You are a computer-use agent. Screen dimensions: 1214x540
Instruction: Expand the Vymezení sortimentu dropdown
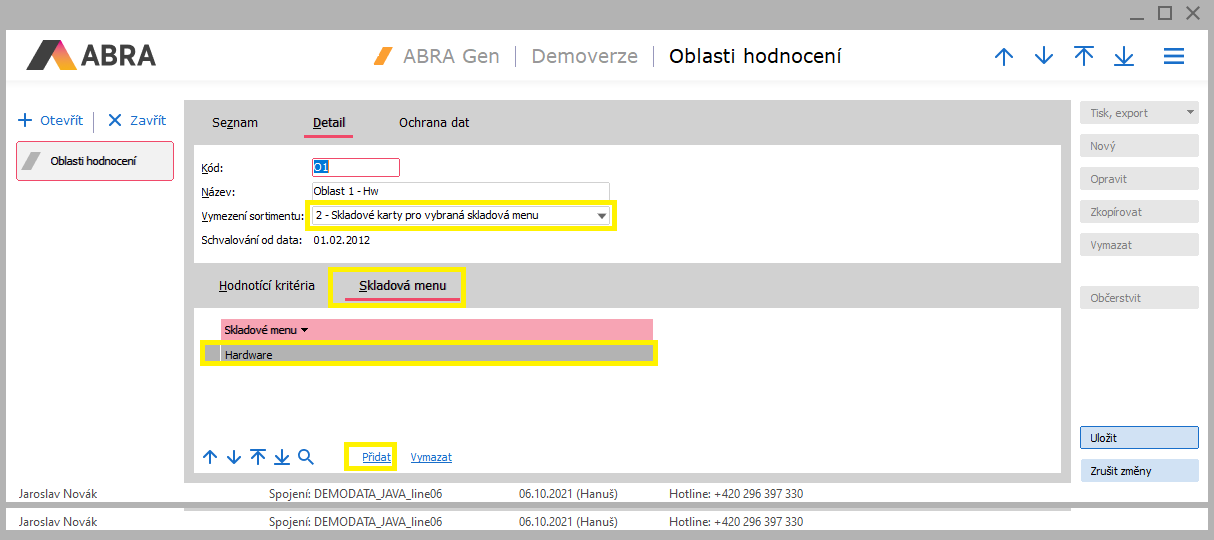[x=601, y=215]
